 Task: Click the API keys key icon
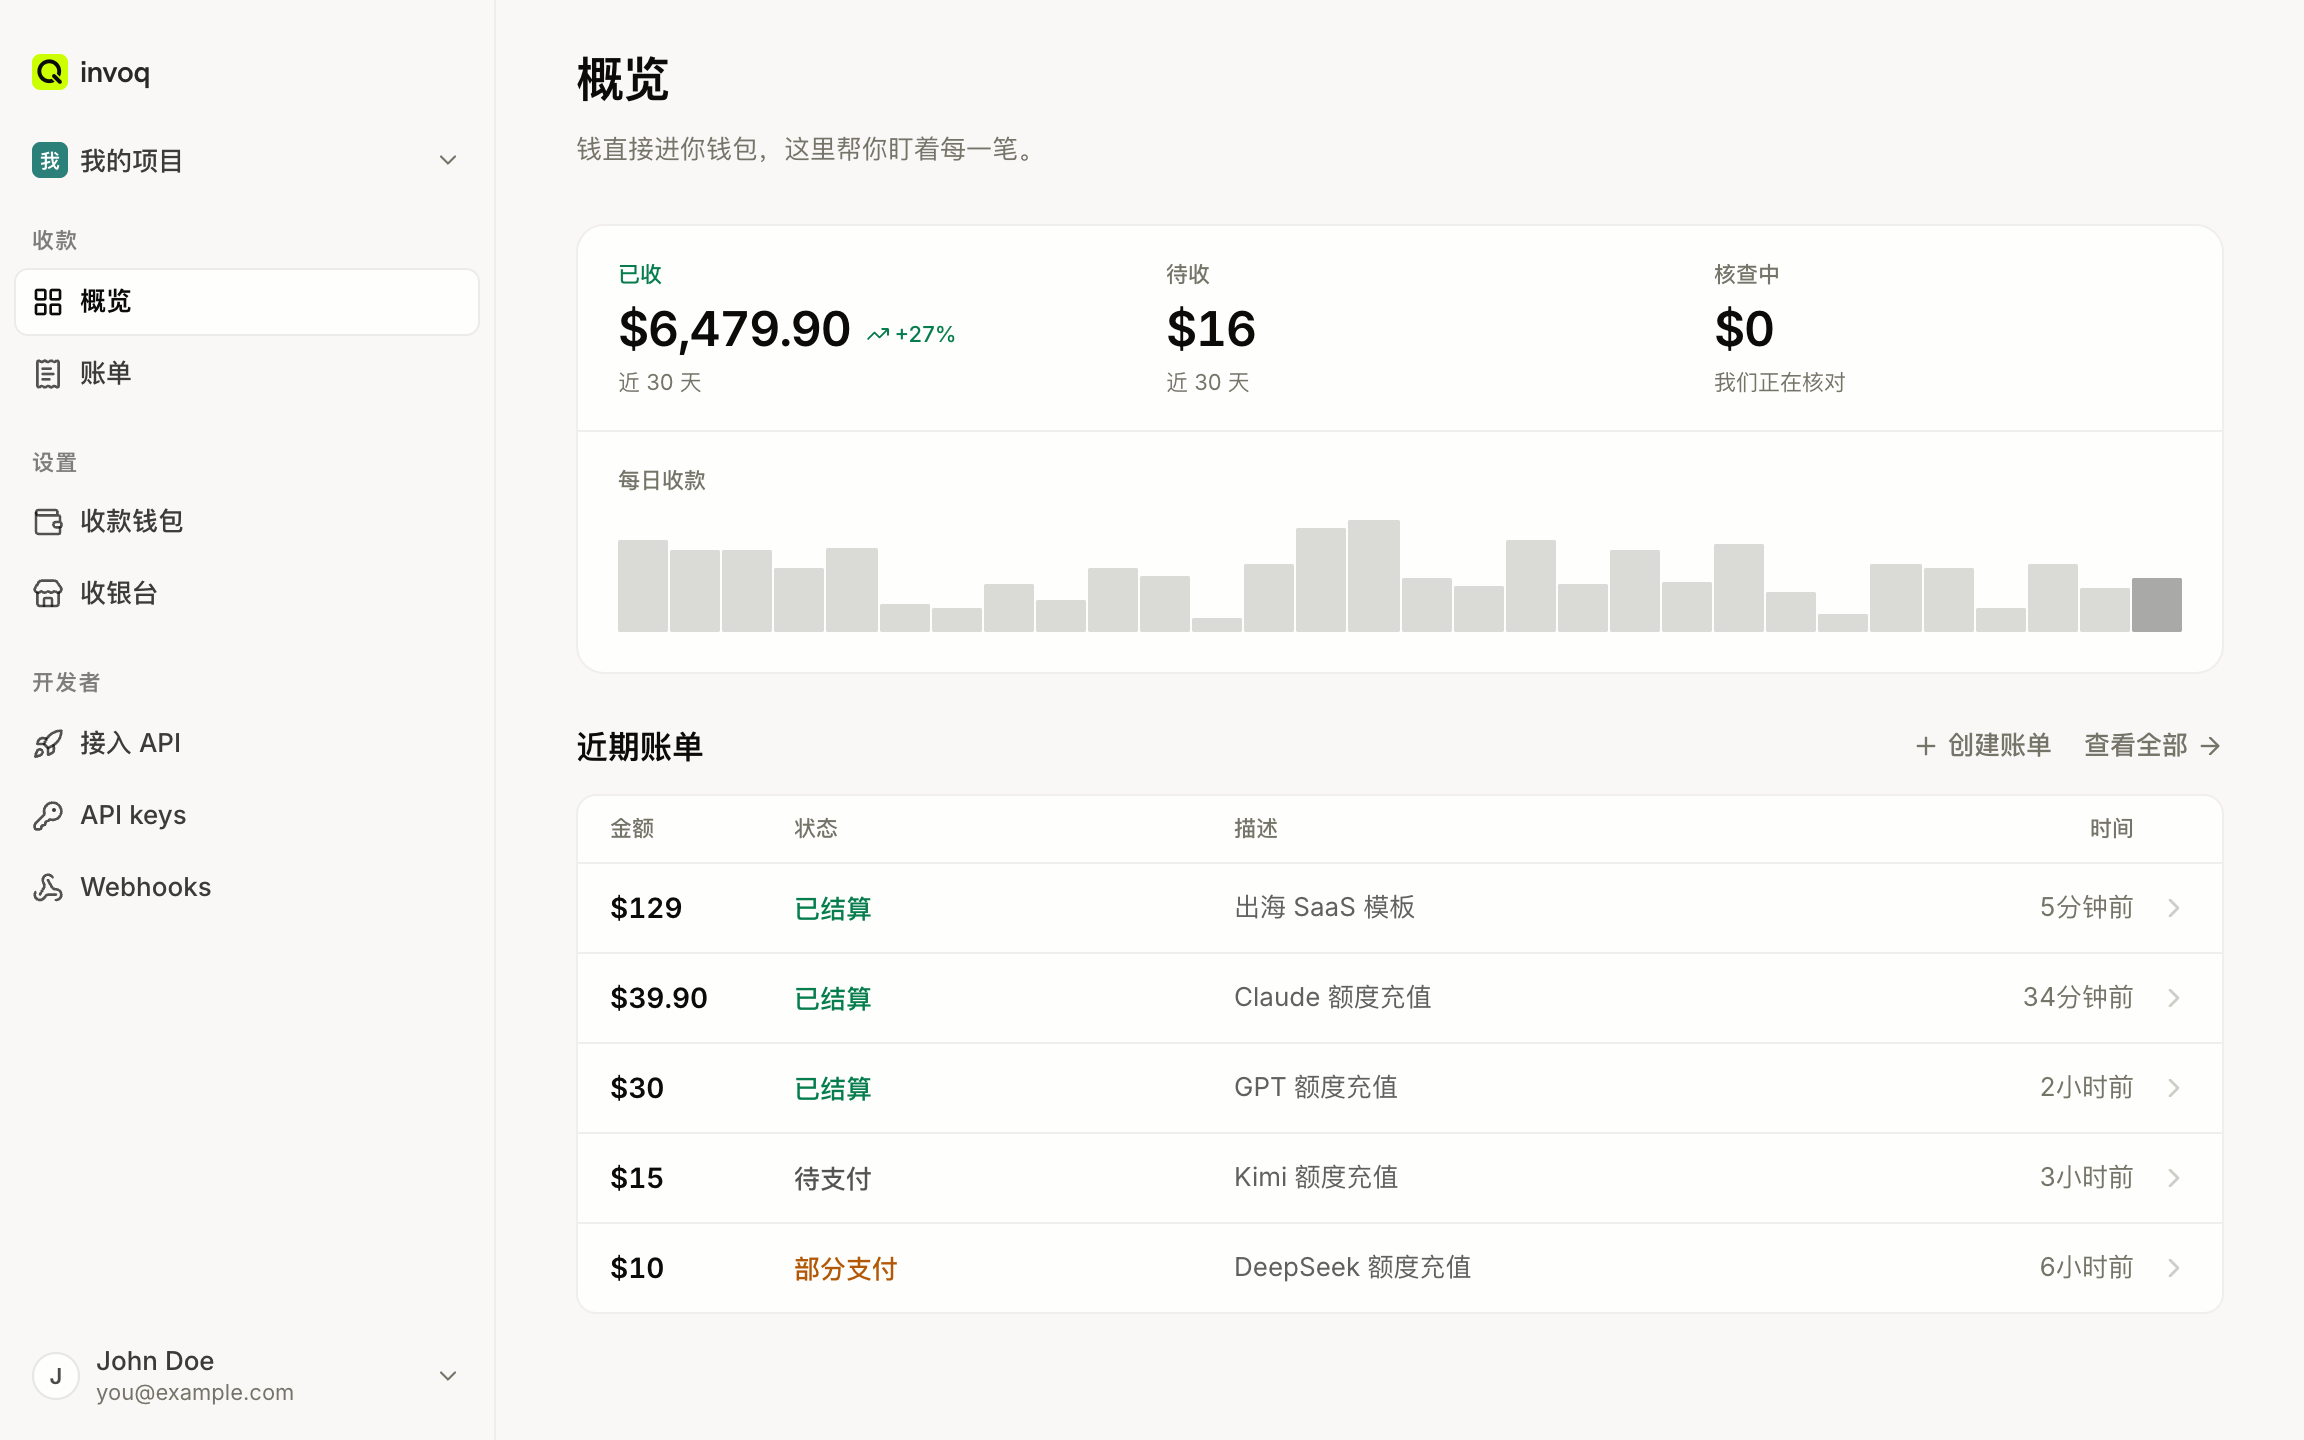[48, 816]
